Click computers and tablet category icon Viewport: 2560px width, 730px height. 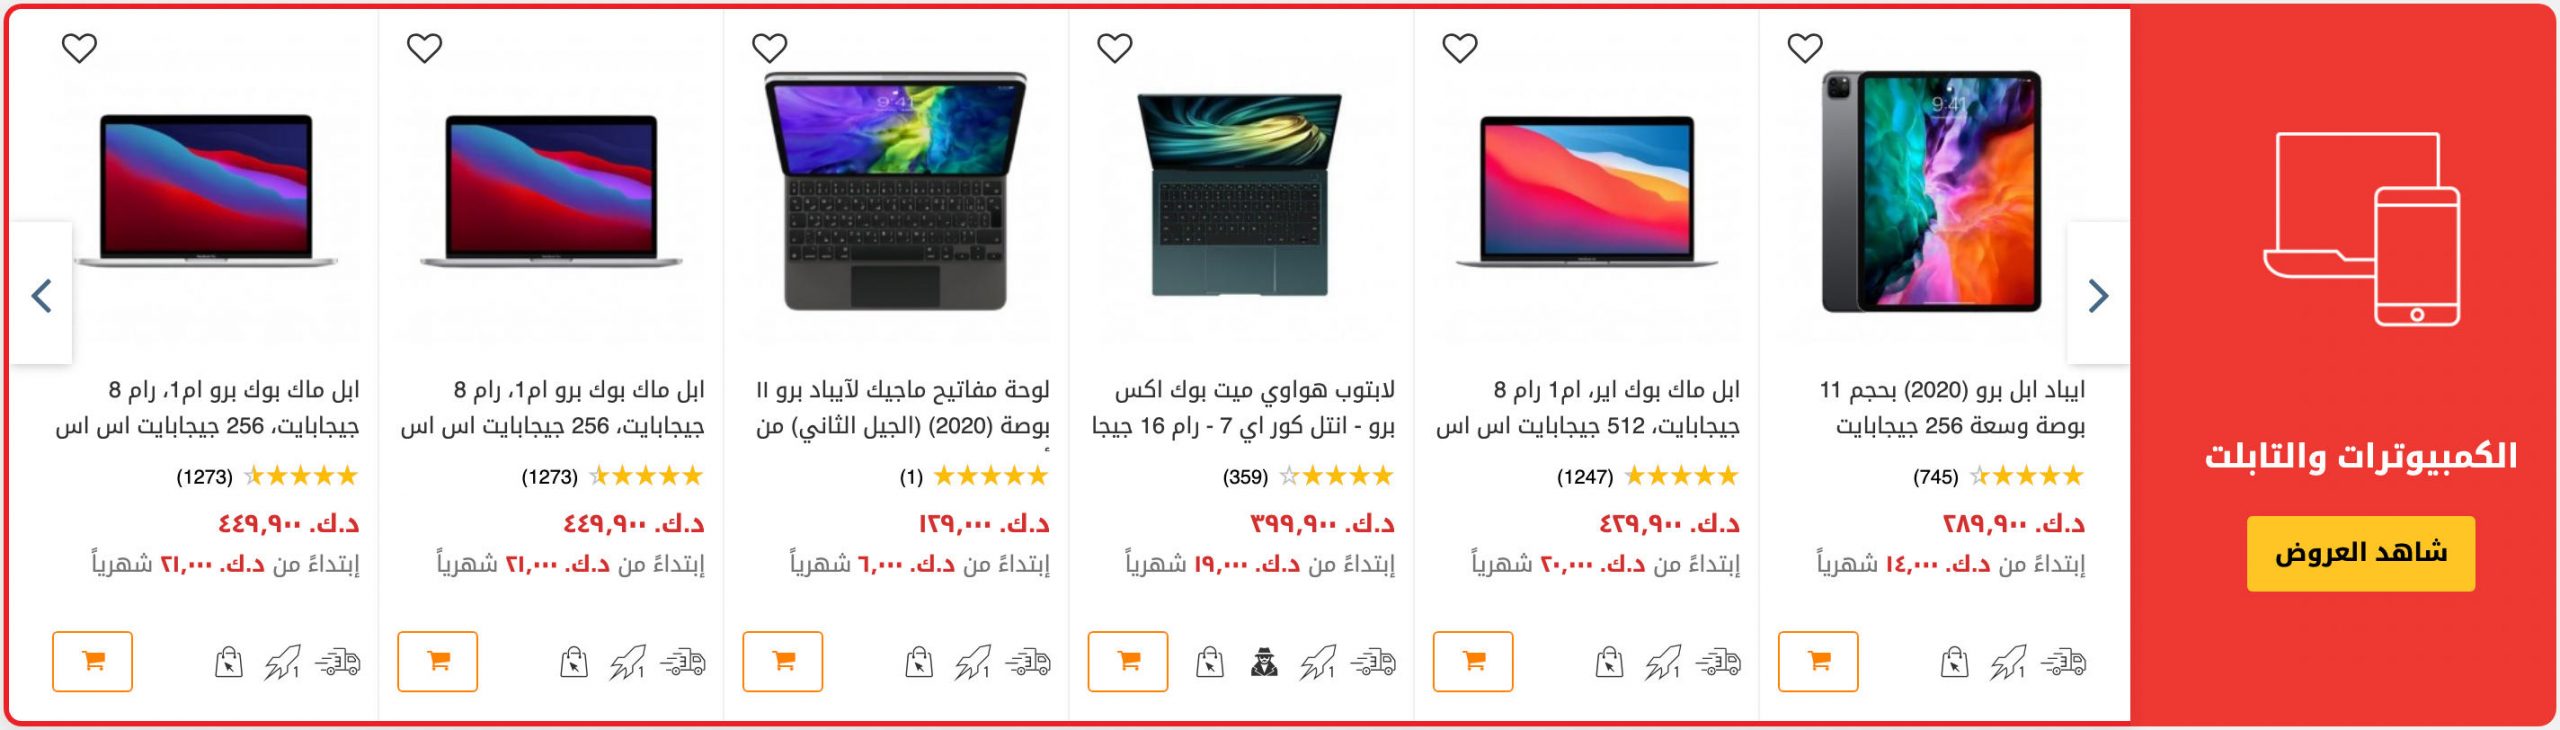click(x=2361, y=229)
